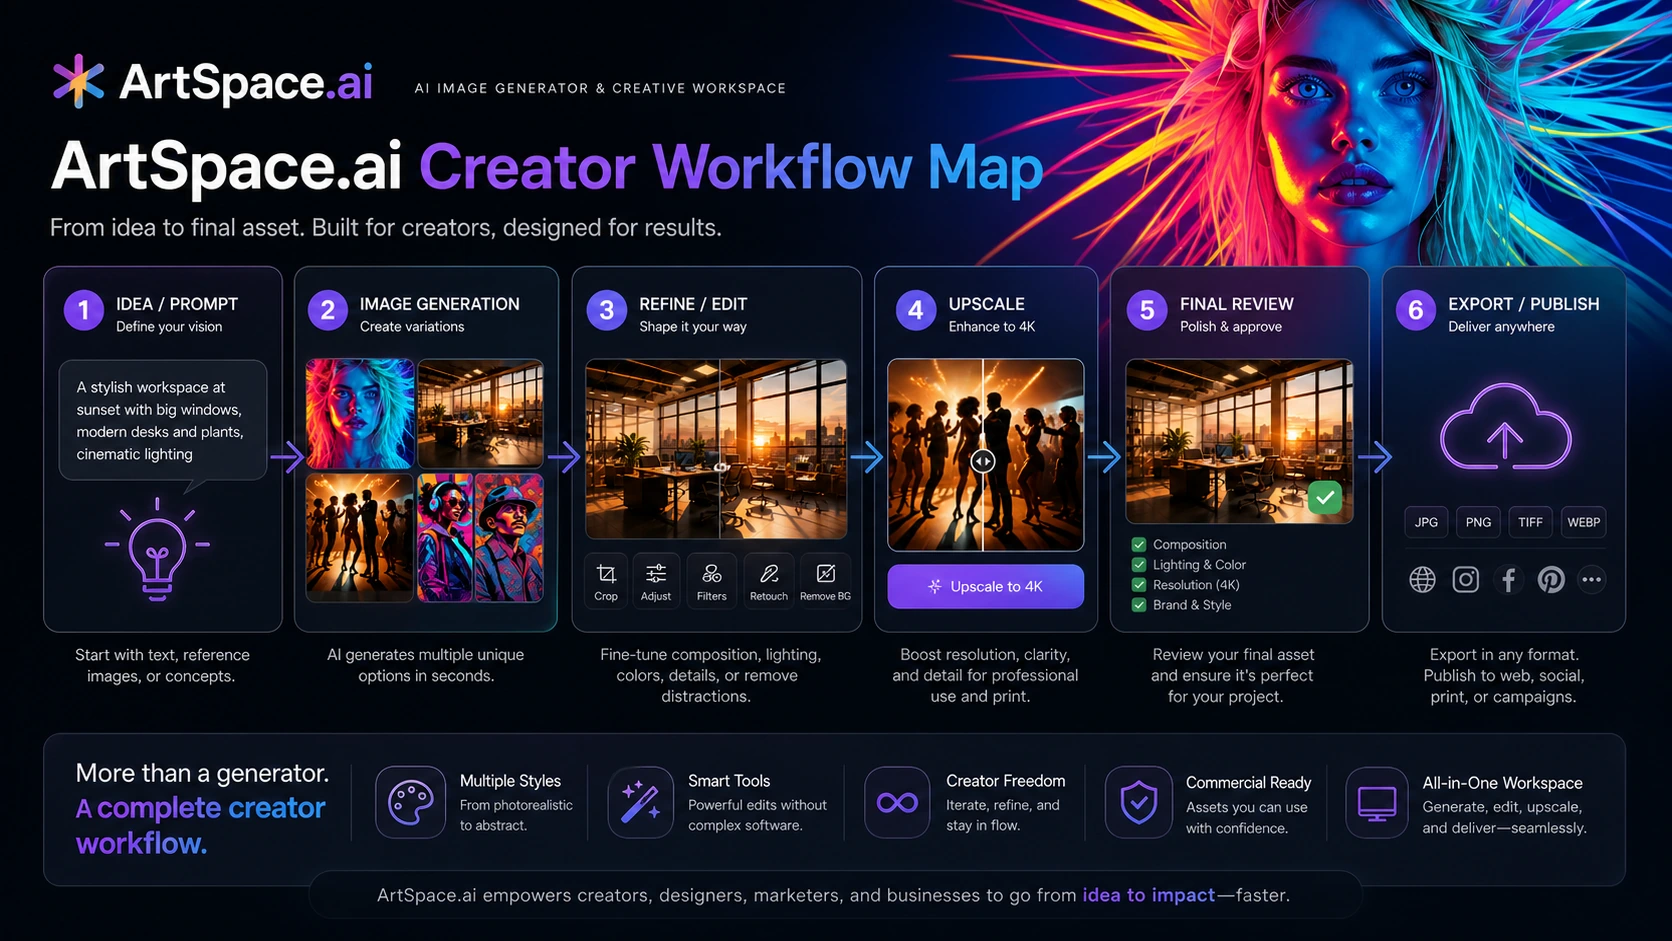The image size is (1672, 941).
Task: Click the EXPORT / PUBLISH step heading
Action: tap(1524, 304)
